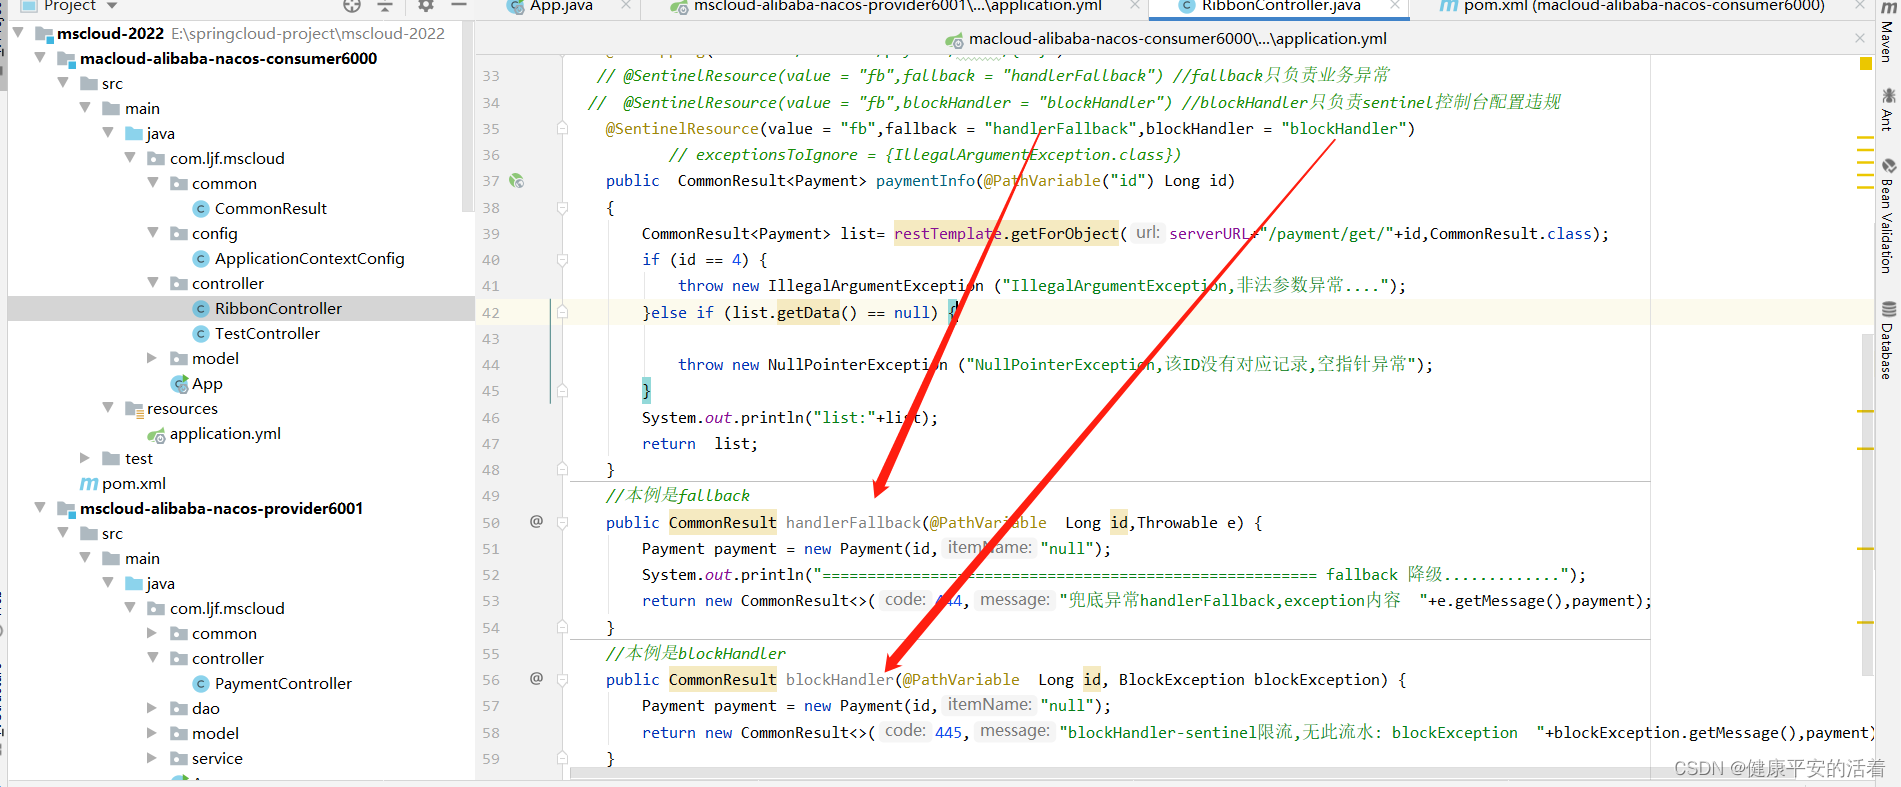Open PaymentController class

pos(283,683)
